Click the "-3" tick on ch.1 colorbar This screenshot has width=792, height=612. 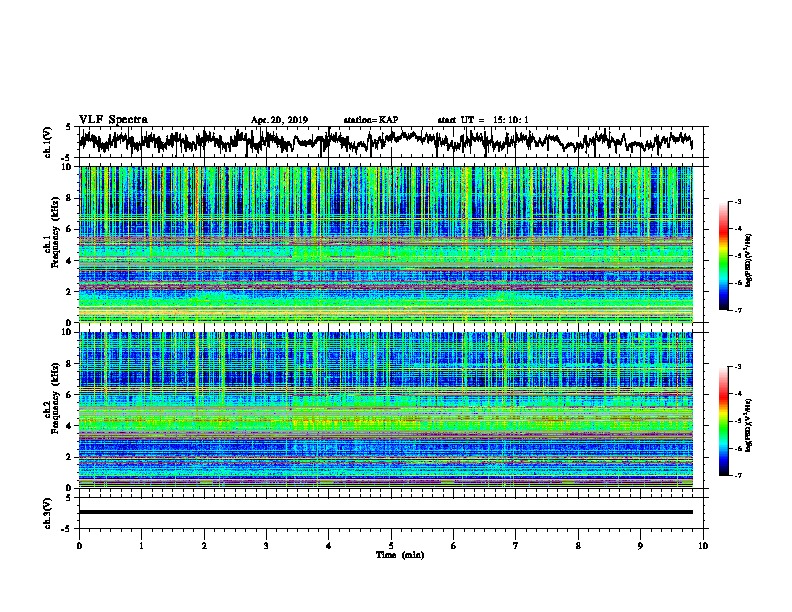738,202
